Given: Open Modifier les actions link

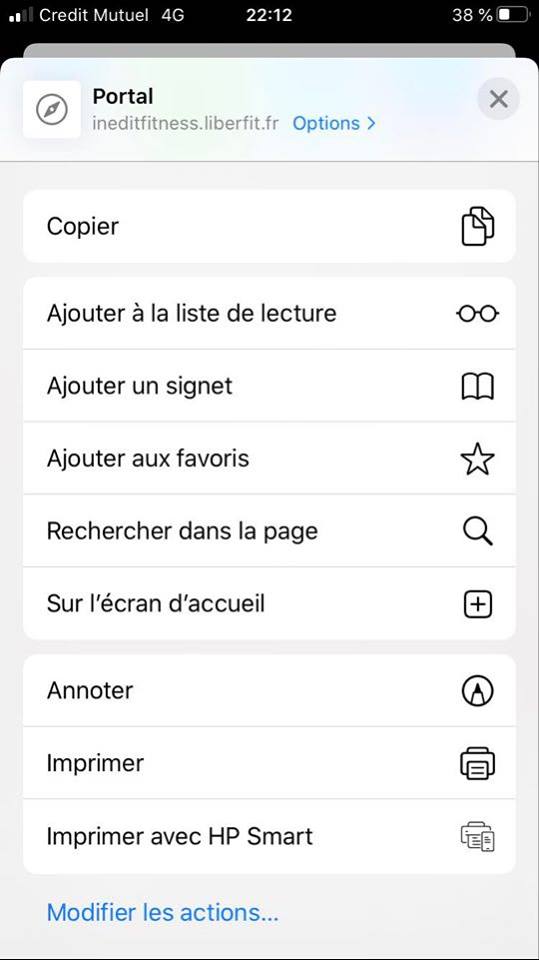Looking at the screenshot, I should (162, 913).
